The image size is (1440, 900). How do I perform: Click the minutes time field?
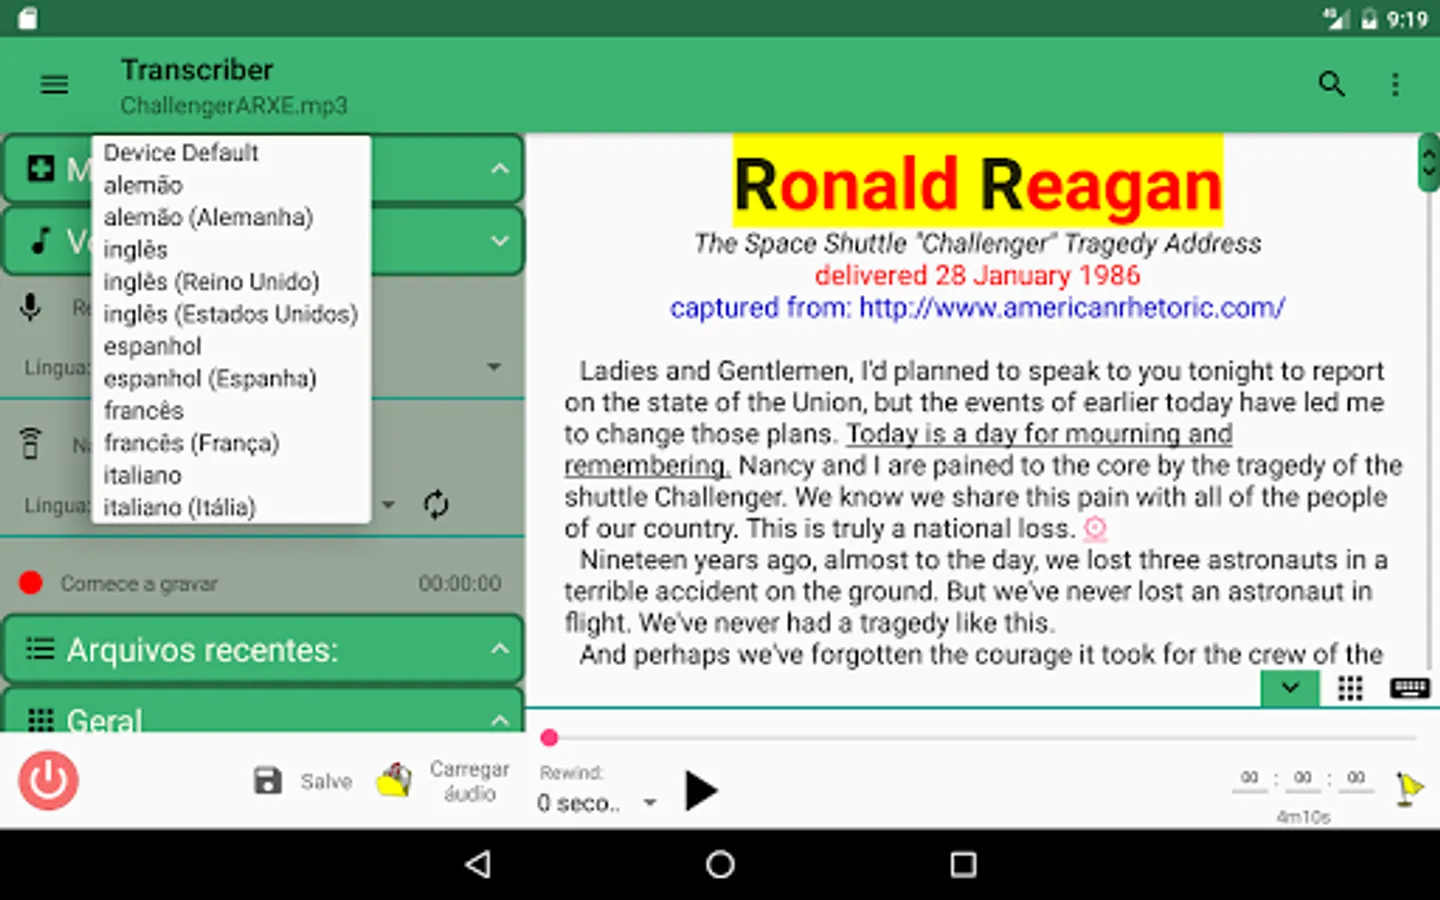click(1303, 778)
